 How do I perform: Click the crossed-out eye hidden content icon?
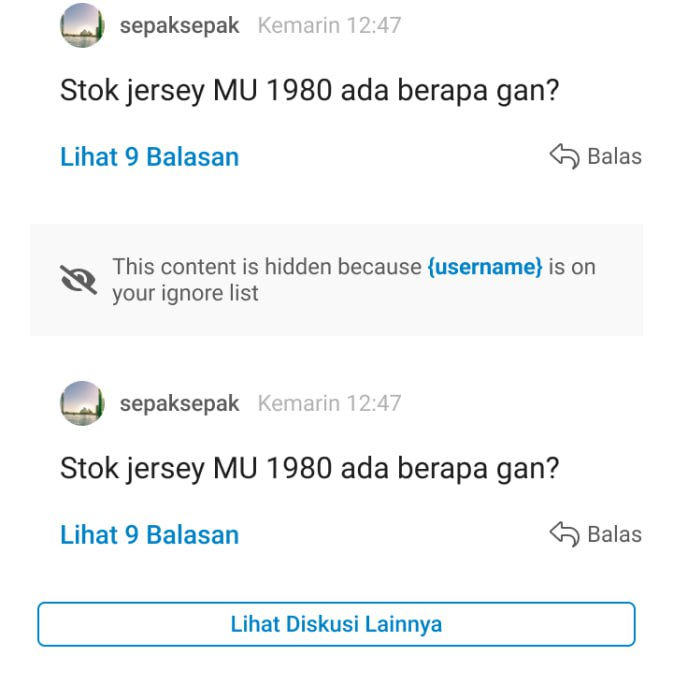pyautogui.click(x=79, y=280)
